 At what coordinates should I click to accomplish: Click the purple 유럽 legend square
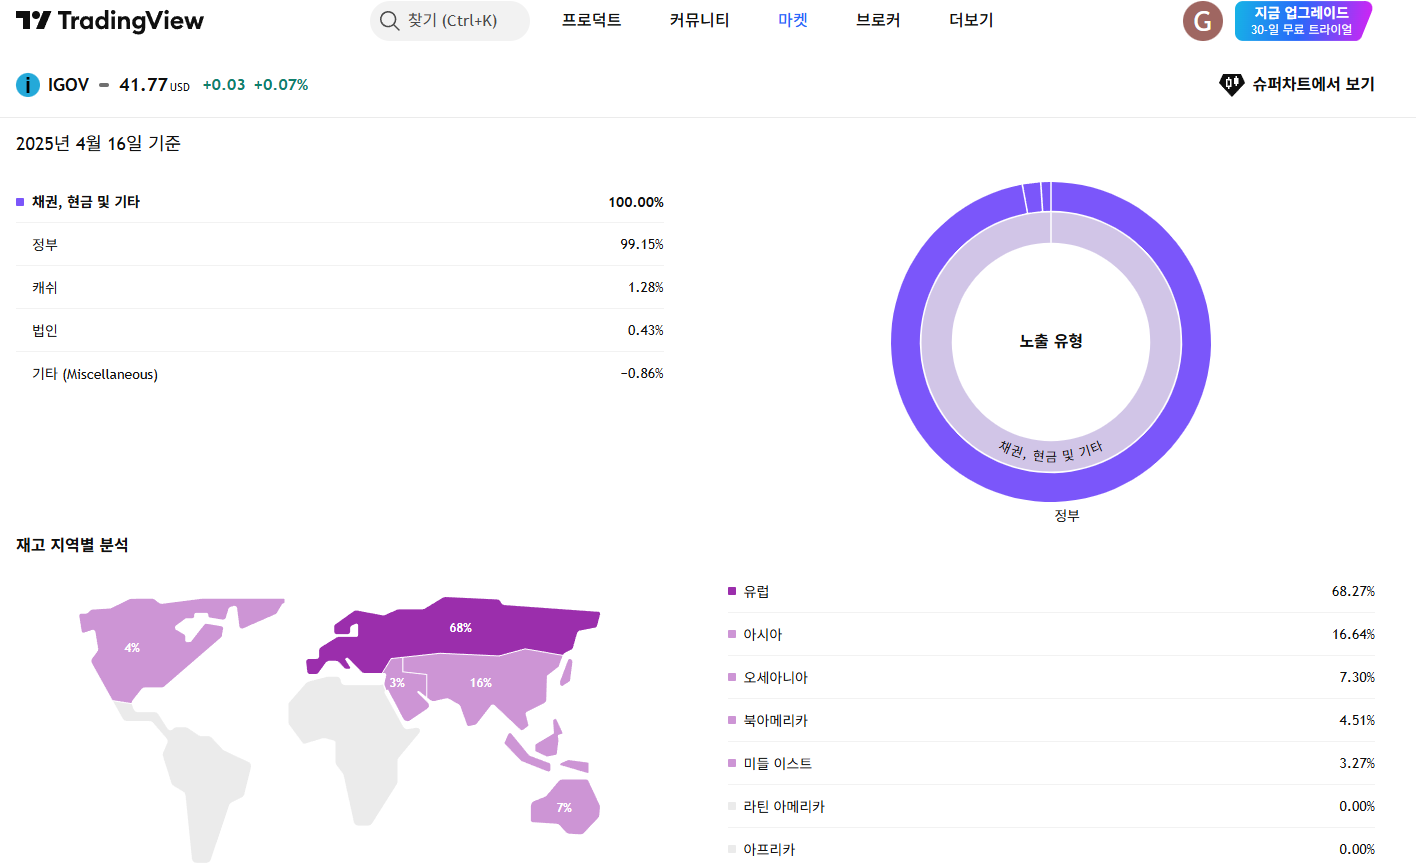(732, 592)
